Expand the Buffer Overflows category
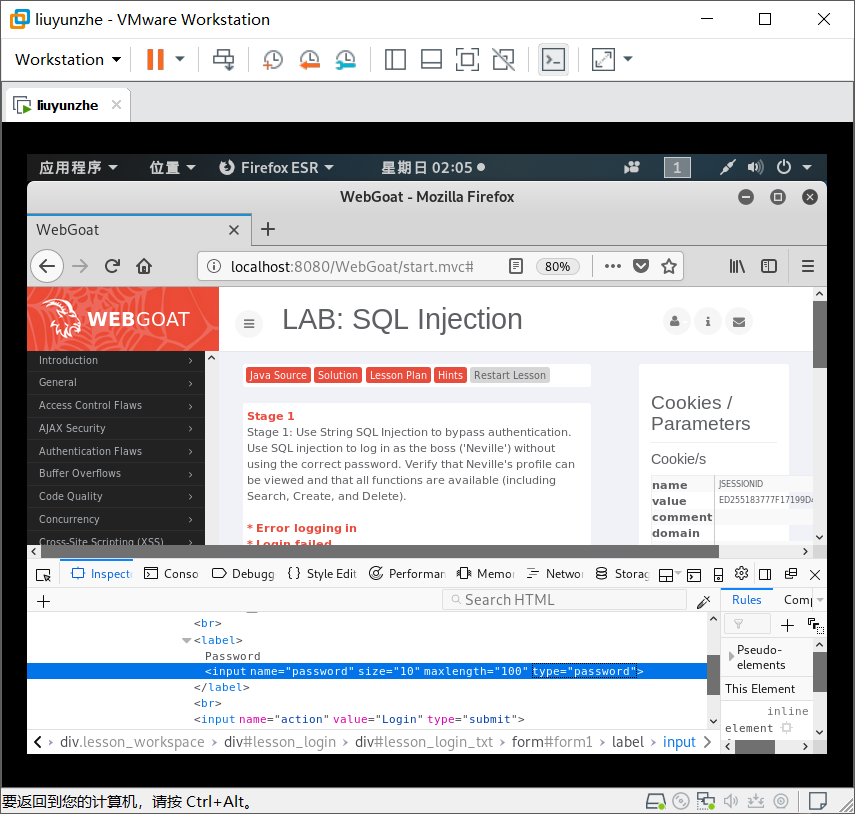Image resolution: width=855 pixels, height=814 pixels. coord(116,474)
